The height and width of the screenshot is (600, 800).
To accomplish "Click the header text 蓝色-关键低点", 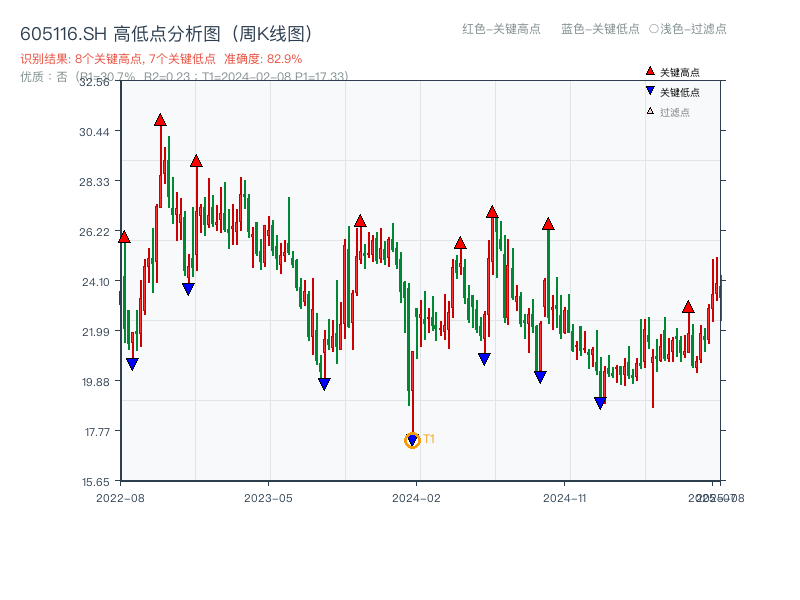I will 600,29.
